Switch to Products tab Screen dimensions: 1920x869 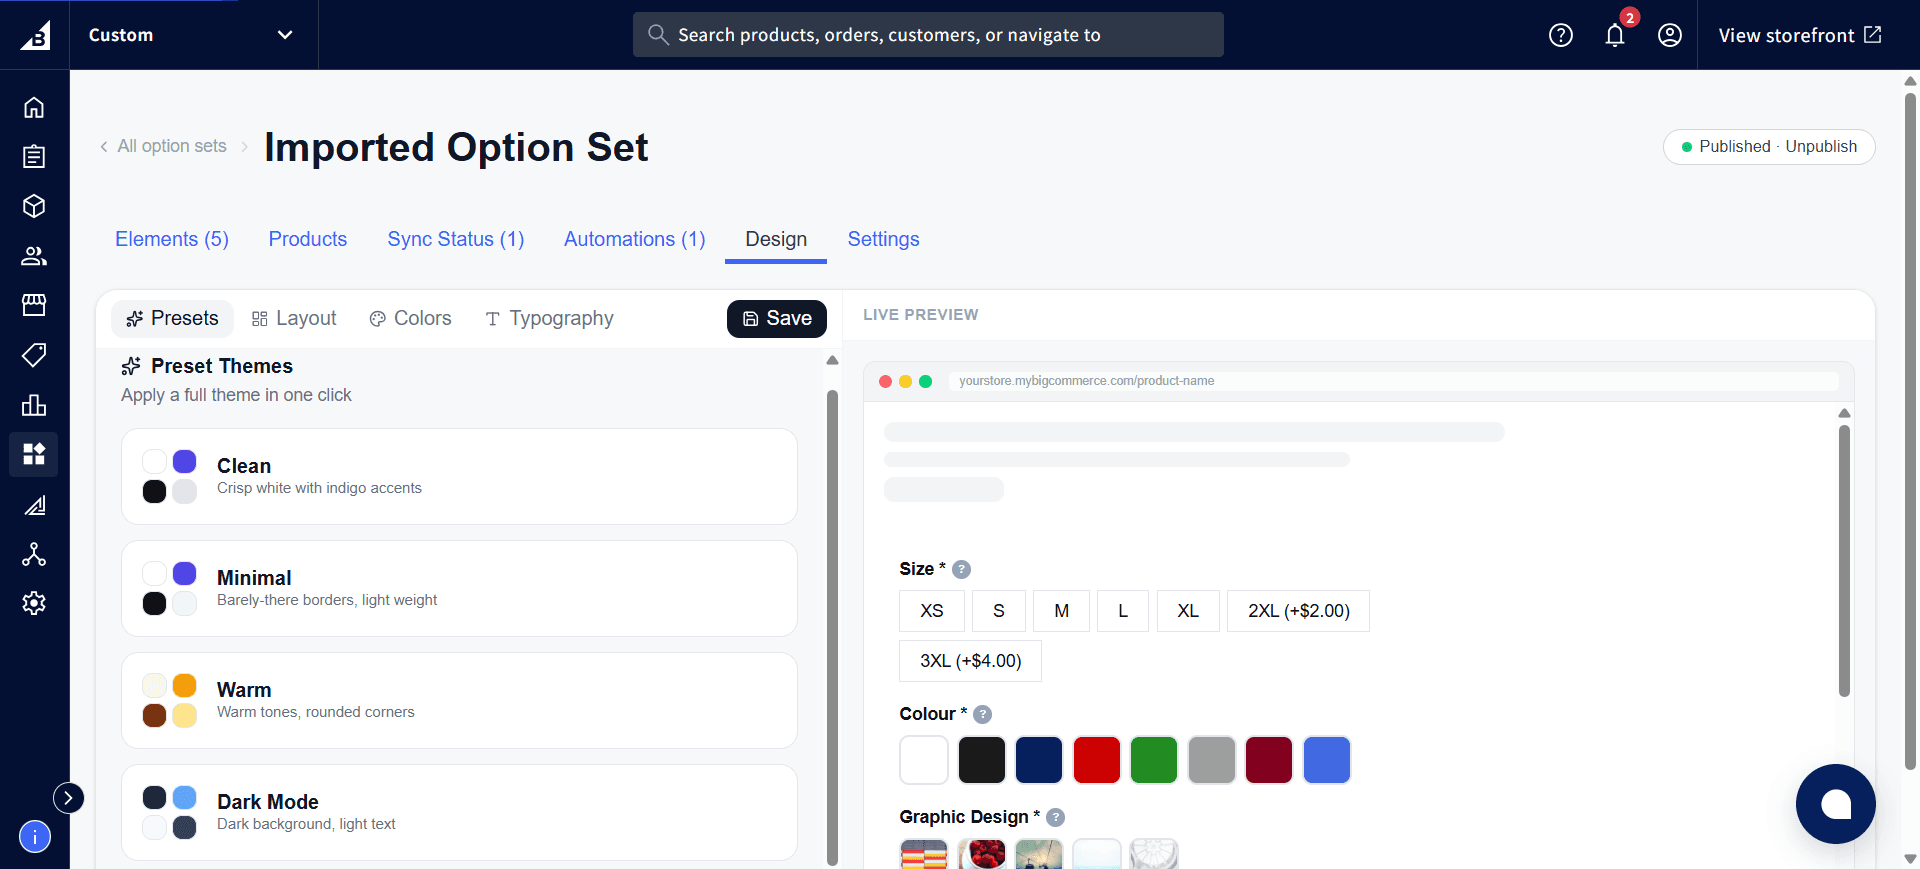coord(308,239)
